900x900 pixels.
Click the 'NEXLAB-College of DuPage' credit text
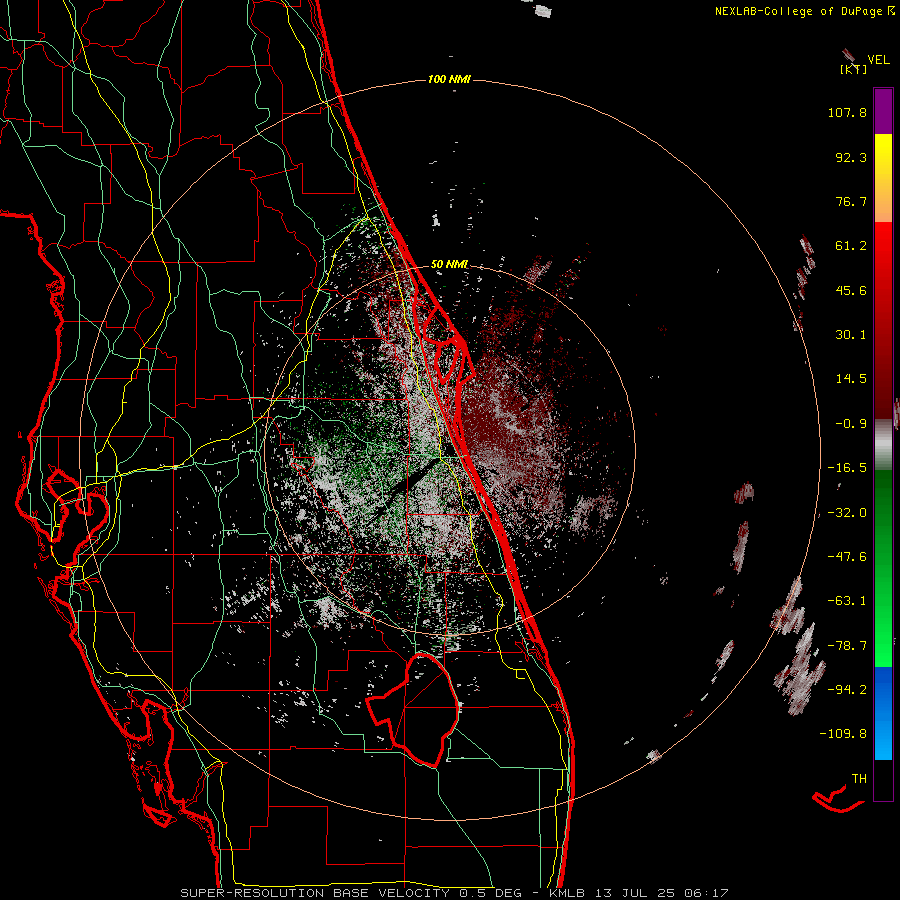click(x=798, y=11)
